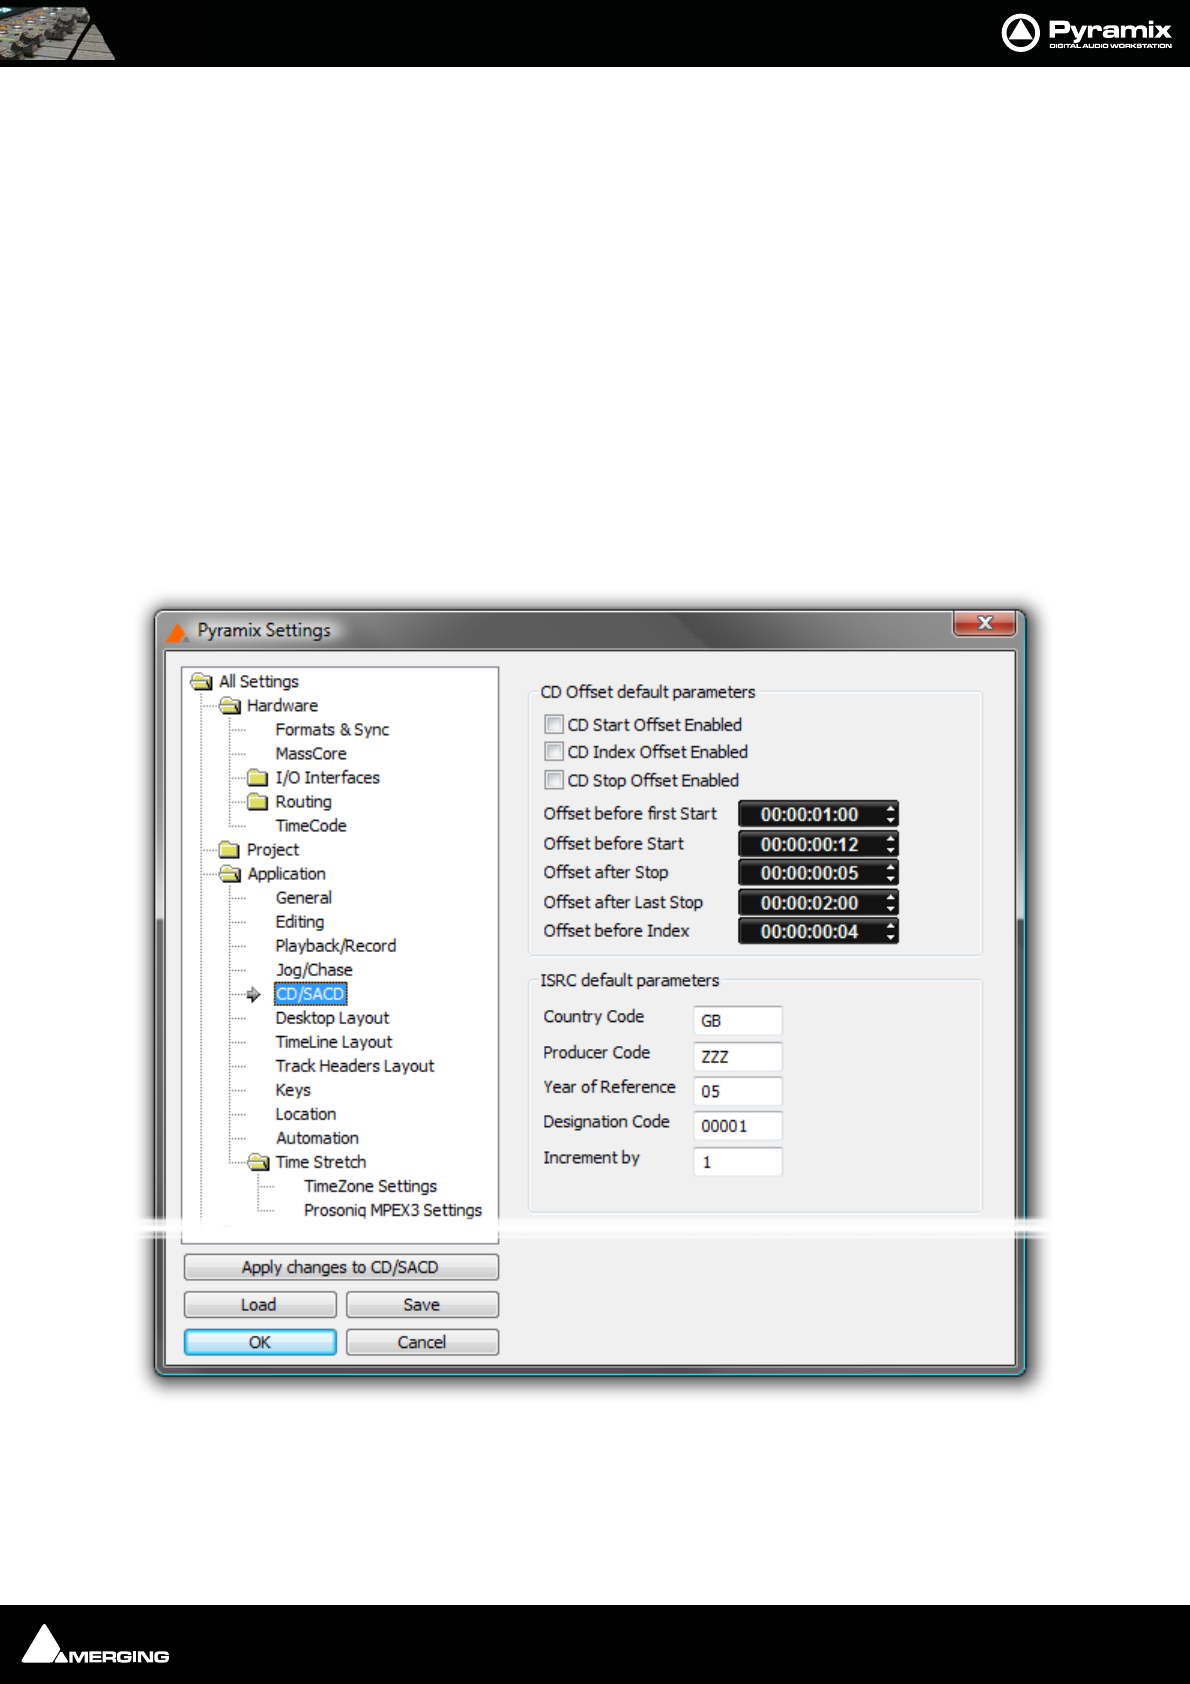This screenshot has width=1190, height=1684.
Task: Confirm settings with OK button
Action: pyautogui.click(x=260, y=1342)
